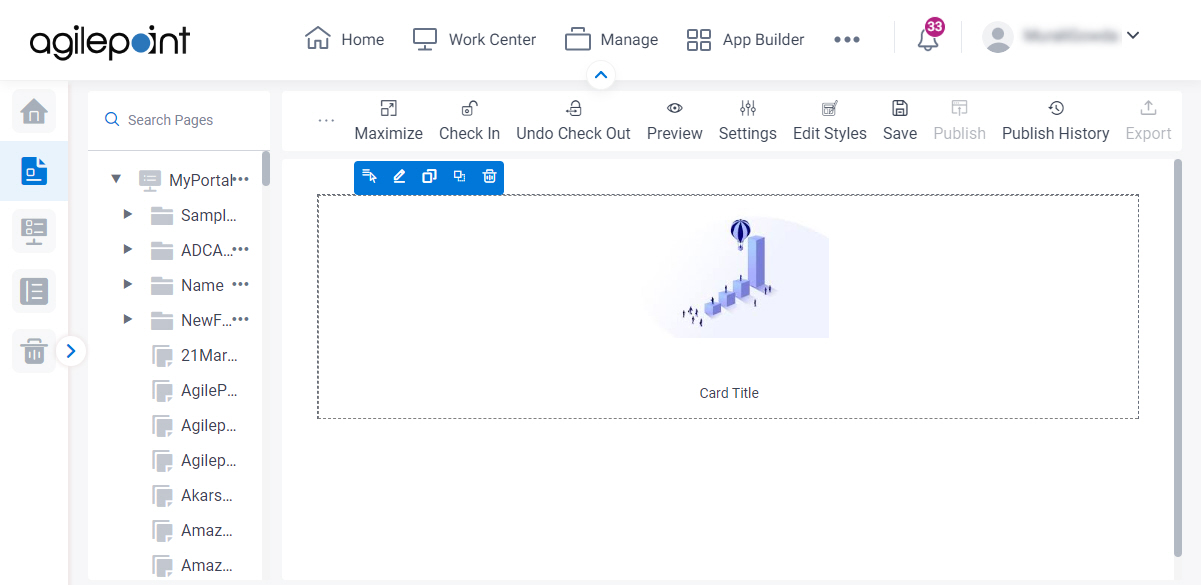This screenshot has width=1201, height=585.
Task: Save the page
Action: (900, 121)
